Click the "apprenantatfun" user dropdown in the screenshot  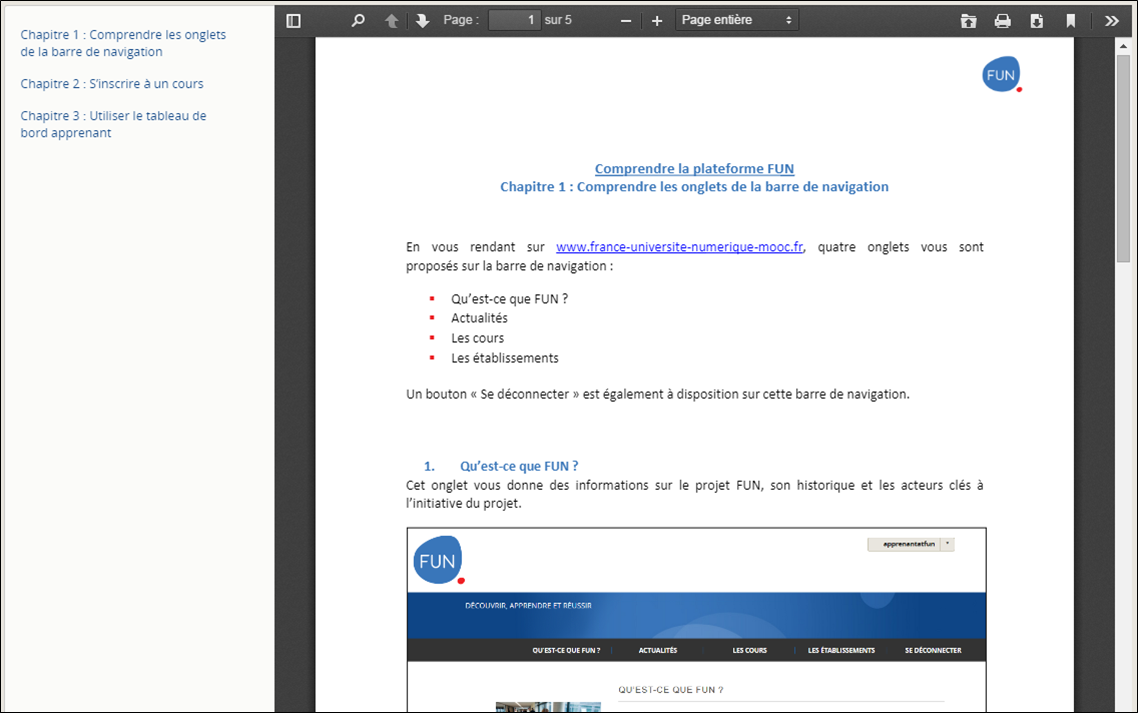coord(911,544)
